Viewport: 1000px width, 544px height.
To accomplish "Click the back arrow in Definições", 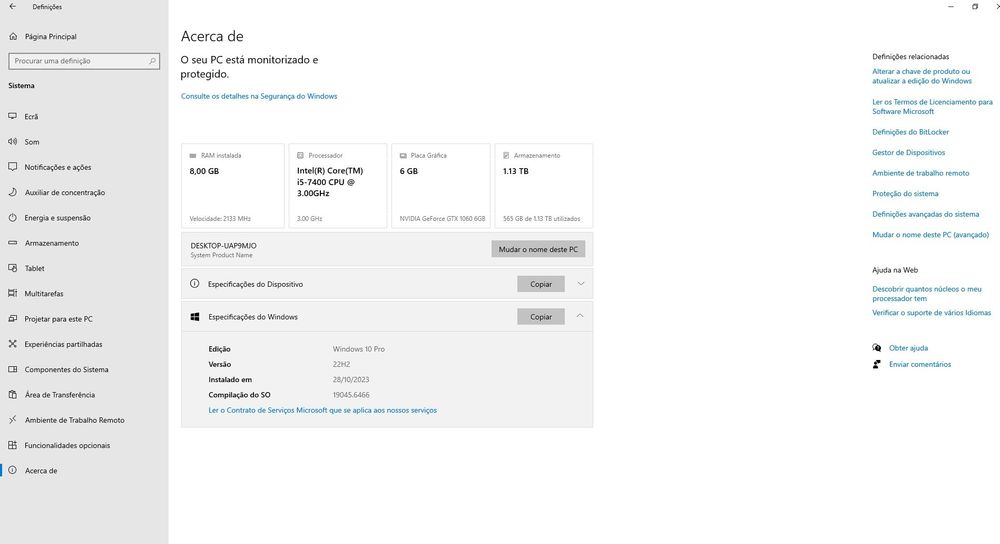I will coord(13,6).
